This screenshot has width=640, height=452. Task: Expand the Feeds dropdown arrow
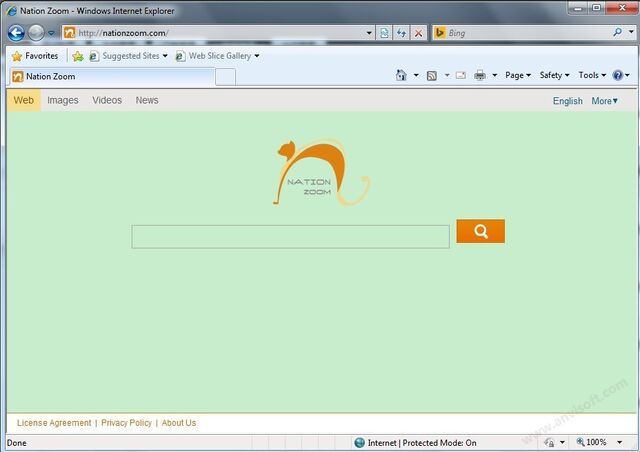click(x=447, y=75)
